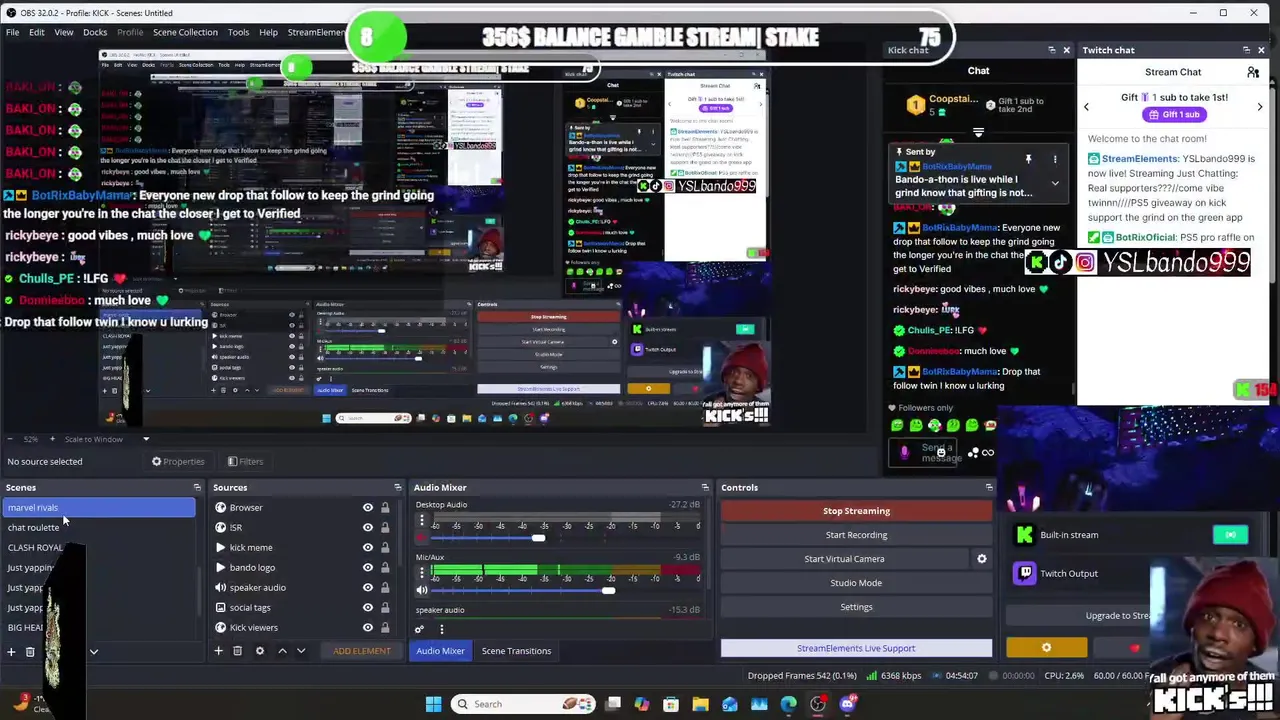1280x720 pixels.
Task: Open the Scene Collection menu
Action: [x=185, y=32]
